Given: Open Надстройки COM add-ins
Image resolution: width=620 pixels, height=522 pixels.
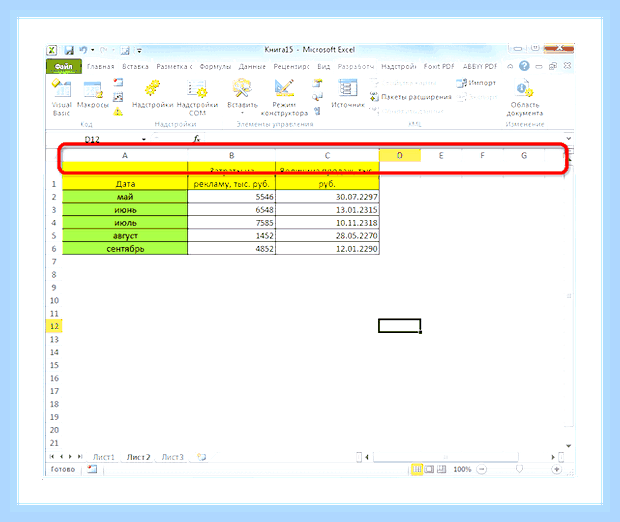Looking at the screenshot, I should click(x=197, y=98).
